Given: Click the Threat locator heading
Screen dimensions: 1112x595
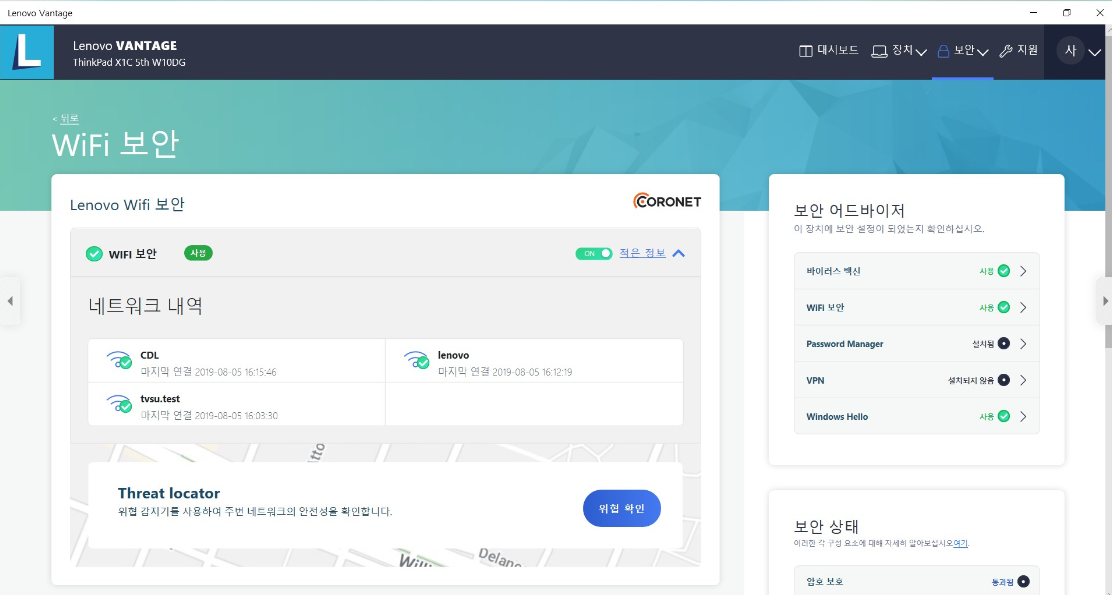Looking at the screenshot, I should [x=169, y=493].
